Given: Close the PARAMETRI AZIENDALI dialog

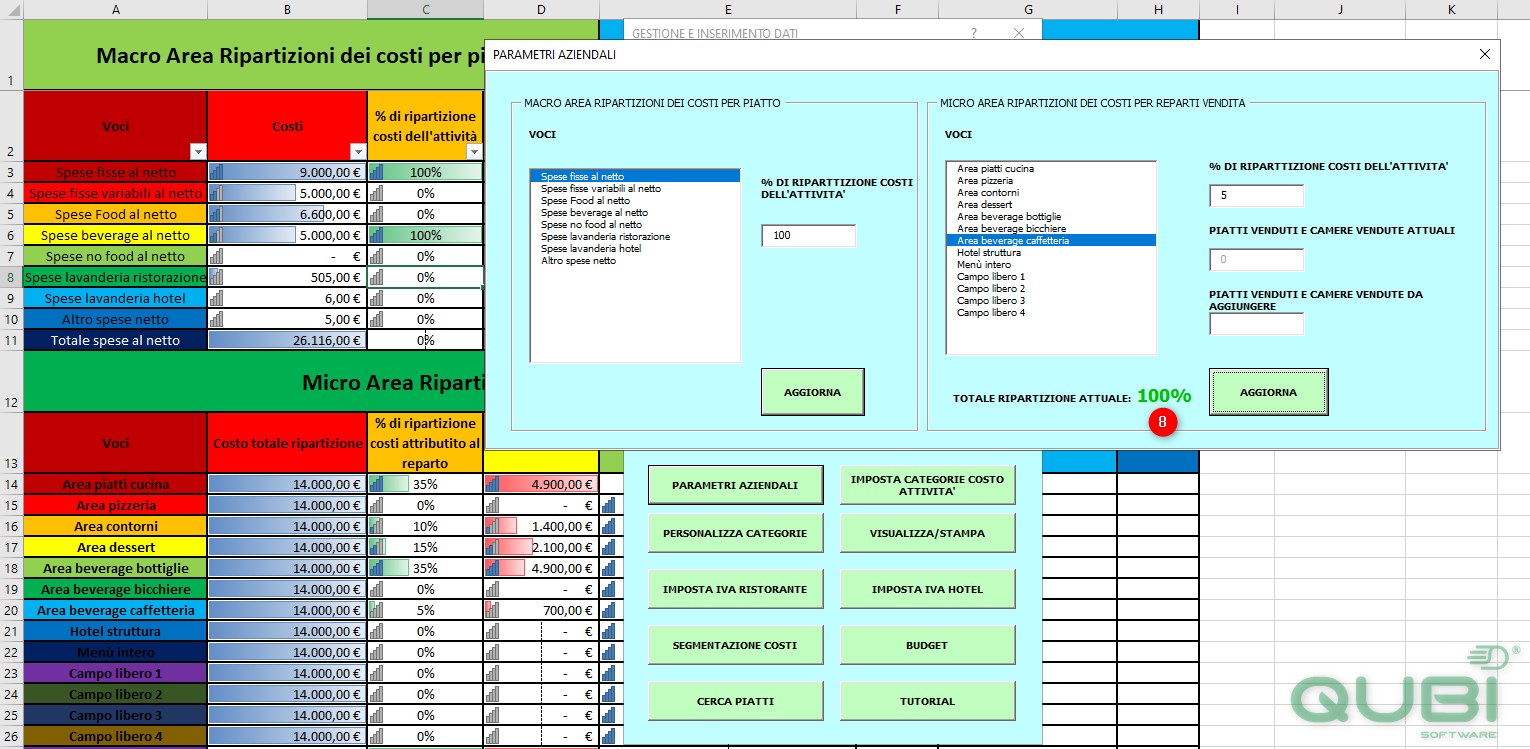Looking at the screenshot, I should [x=1484, y=54].
